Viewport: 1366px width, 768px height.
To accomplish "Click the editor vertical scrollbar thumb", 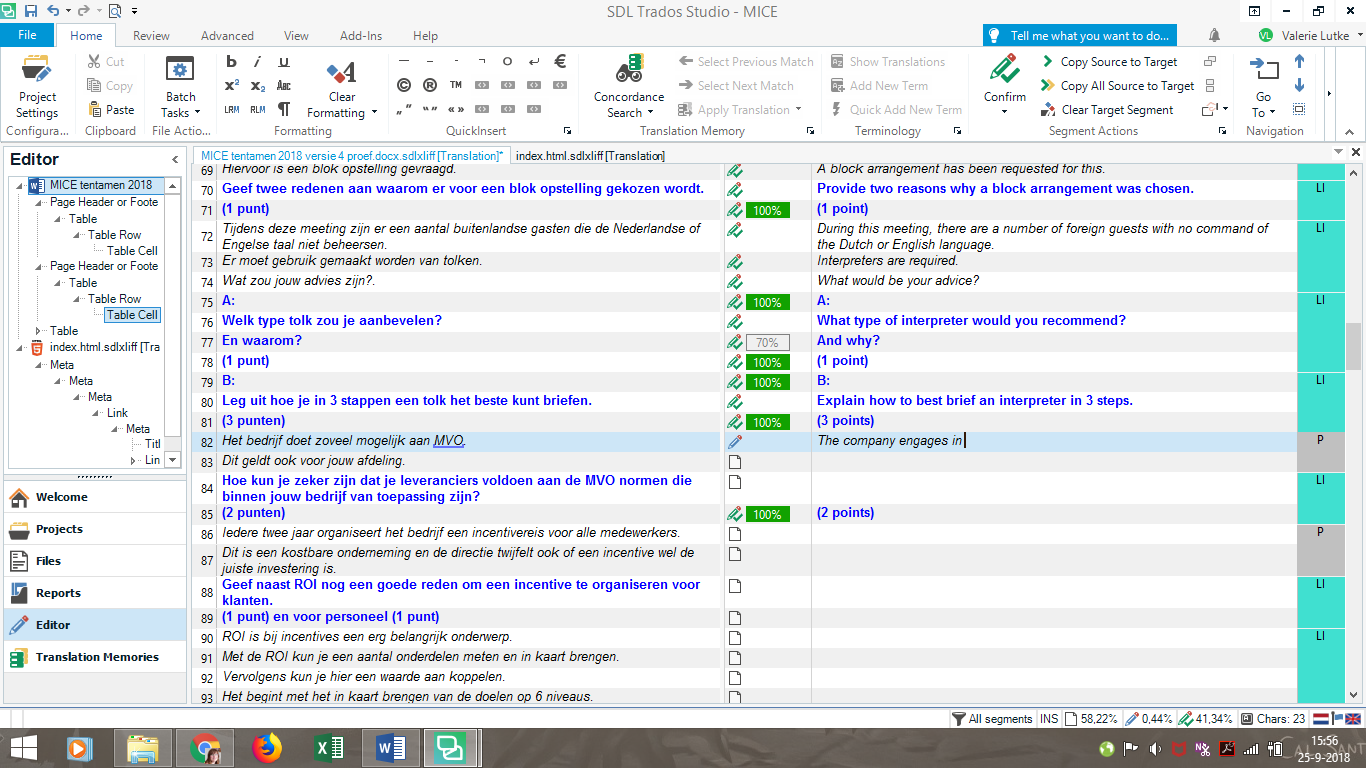I will click(x=1353, y=346).
